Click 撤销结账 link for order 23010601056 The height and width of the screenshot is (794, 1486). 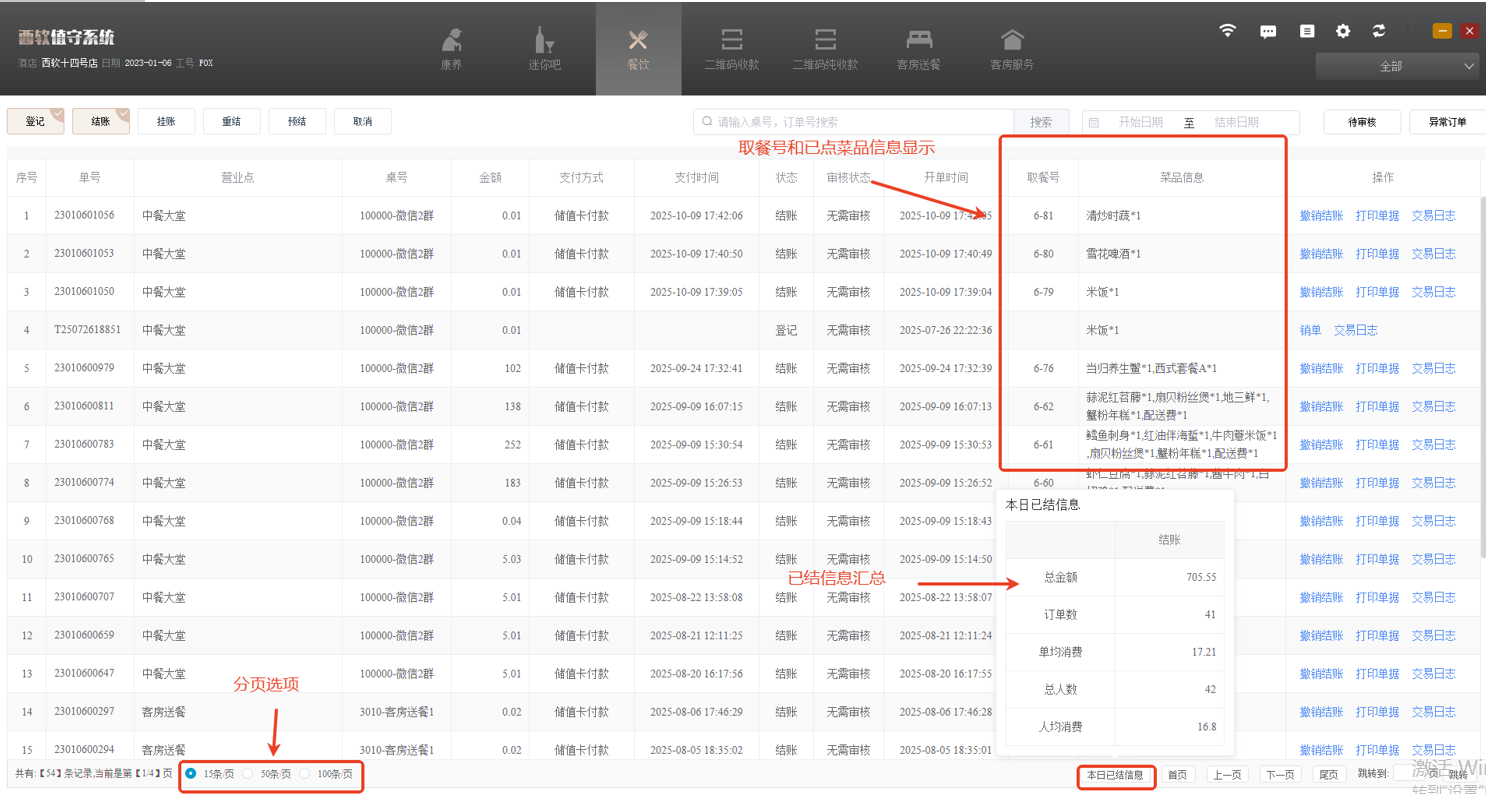point(1321,216)
